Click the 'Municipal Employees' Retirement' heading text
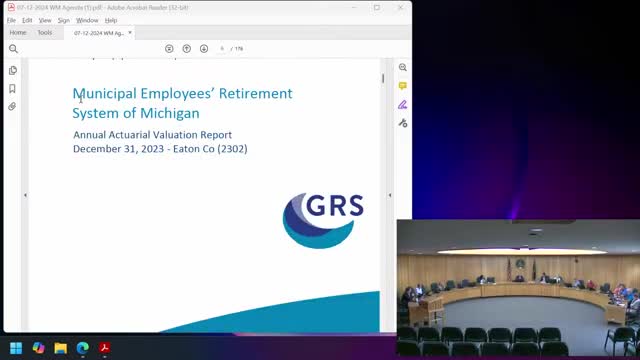This screenshot has width=640, height=360. [182, 94]
